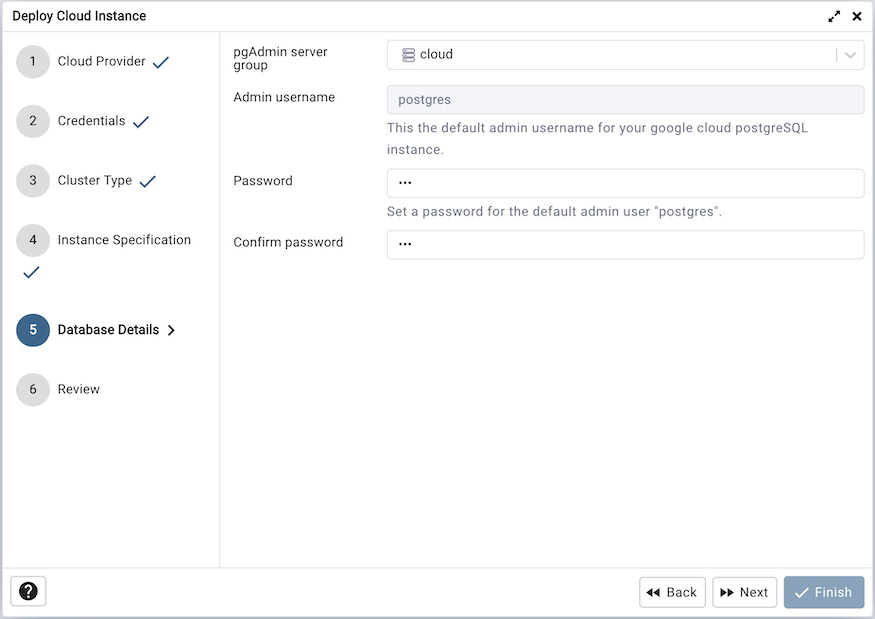This screenshot has height=619, width=875.
Task: Click the Finish button's check icon
Action: point(803,592)
